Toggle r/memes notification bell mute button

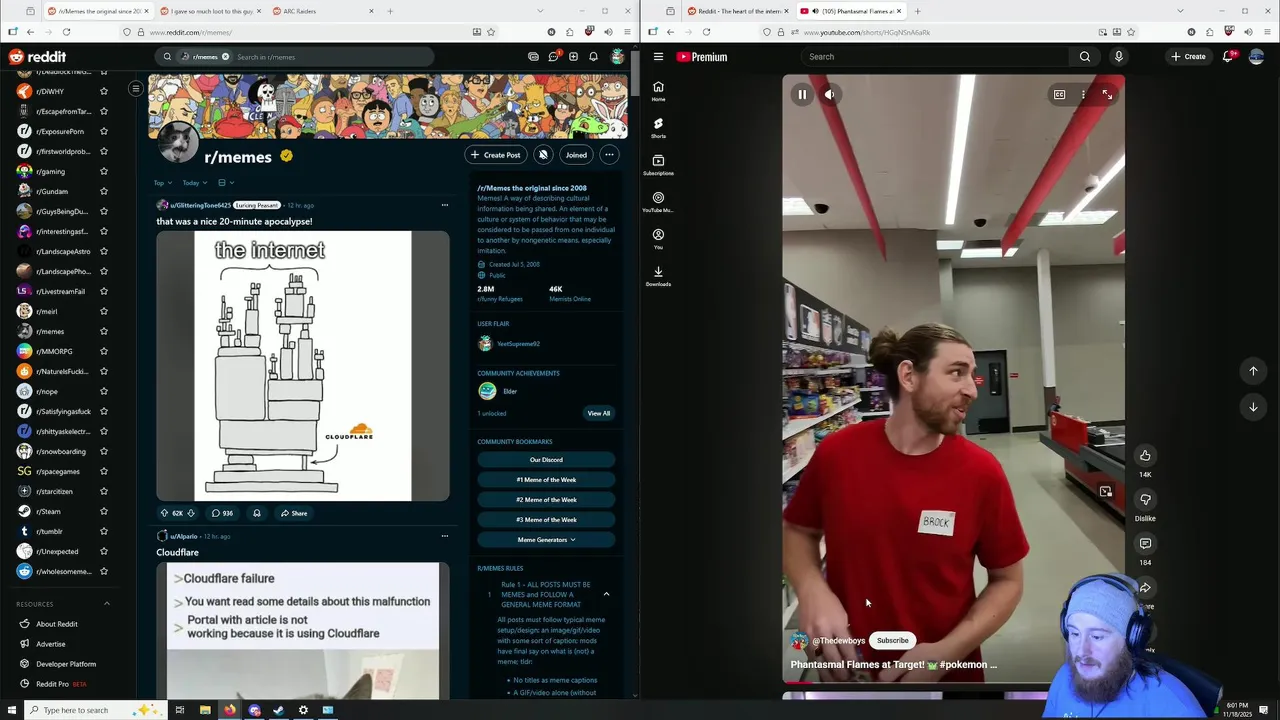point(543,155)
